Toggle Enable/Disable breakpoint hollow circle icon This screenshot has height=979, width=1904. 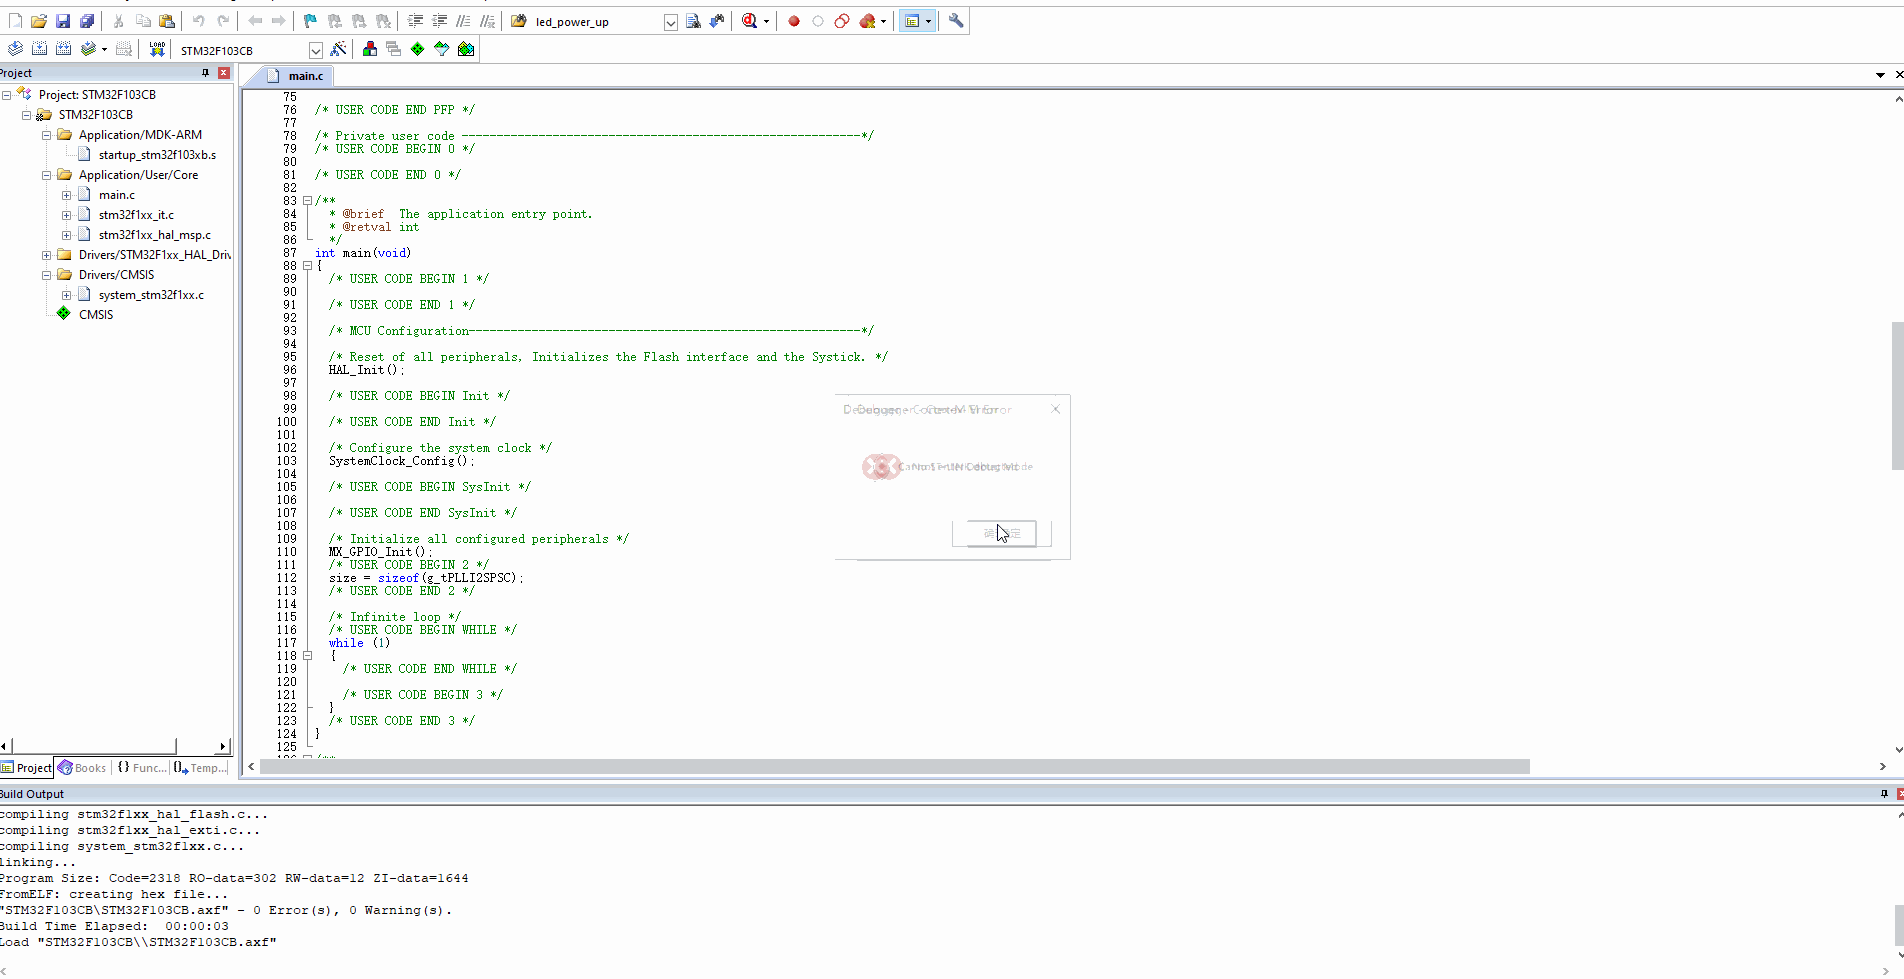coord(818,21)
